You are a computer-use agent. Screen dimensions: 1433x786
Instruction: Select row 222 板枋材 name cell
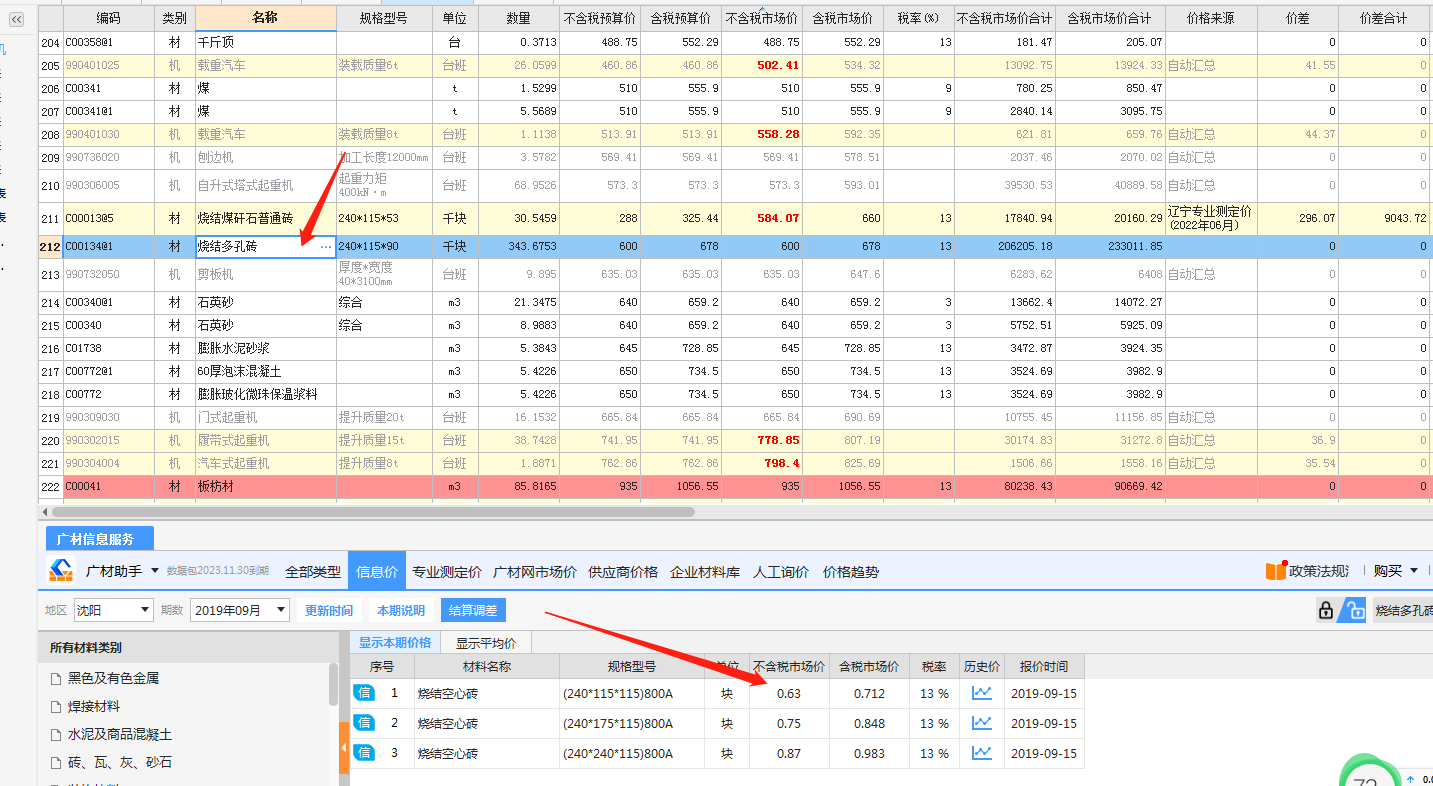(x=265, y=486)
